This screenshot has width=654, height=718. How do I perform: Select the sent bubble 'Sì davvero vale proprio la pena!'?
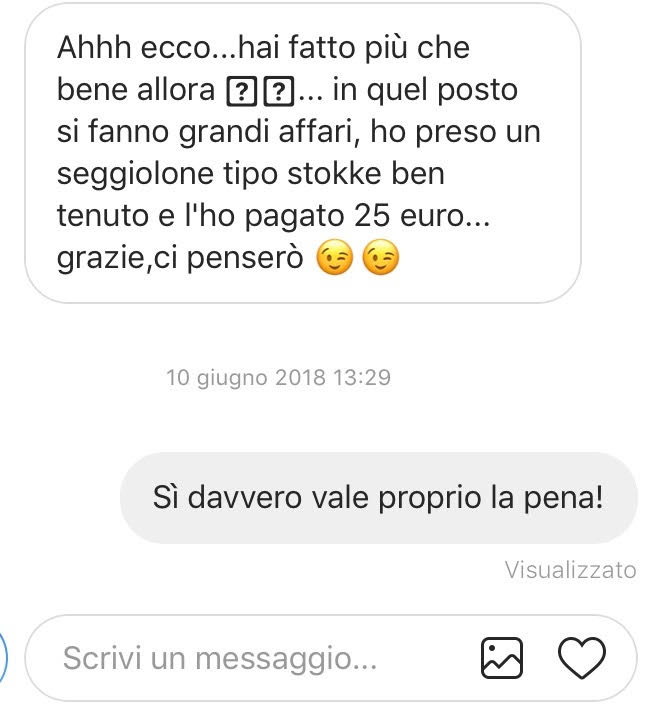pyautogui.click(x=379, y=498)
